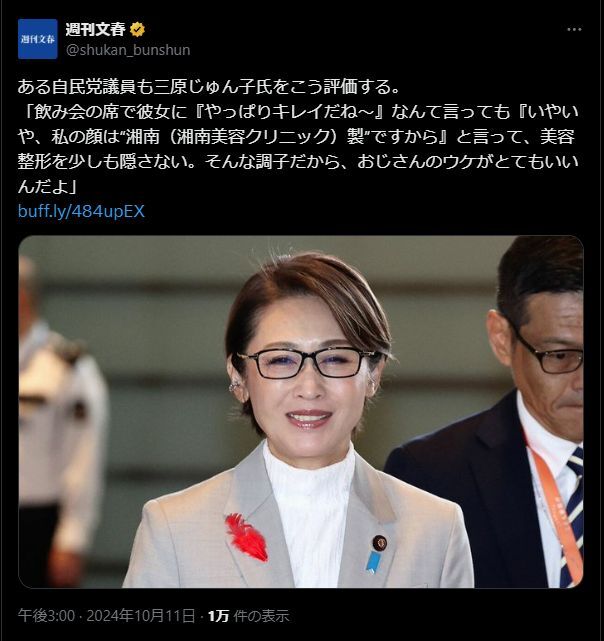
Task: Click the 午後3:00 timestamp
Action: tap(46, 616)
